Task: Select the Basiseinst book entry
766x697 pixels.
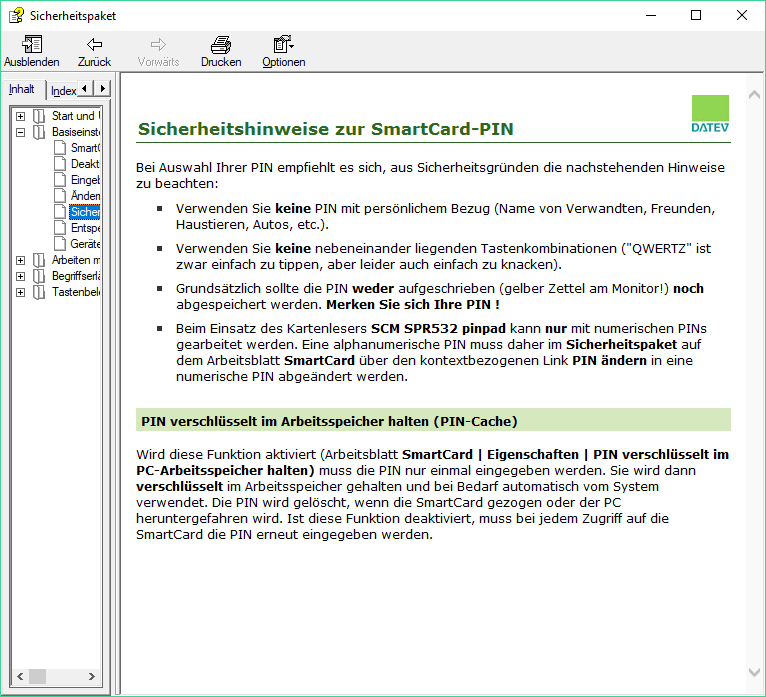Action: coord(76,132)
